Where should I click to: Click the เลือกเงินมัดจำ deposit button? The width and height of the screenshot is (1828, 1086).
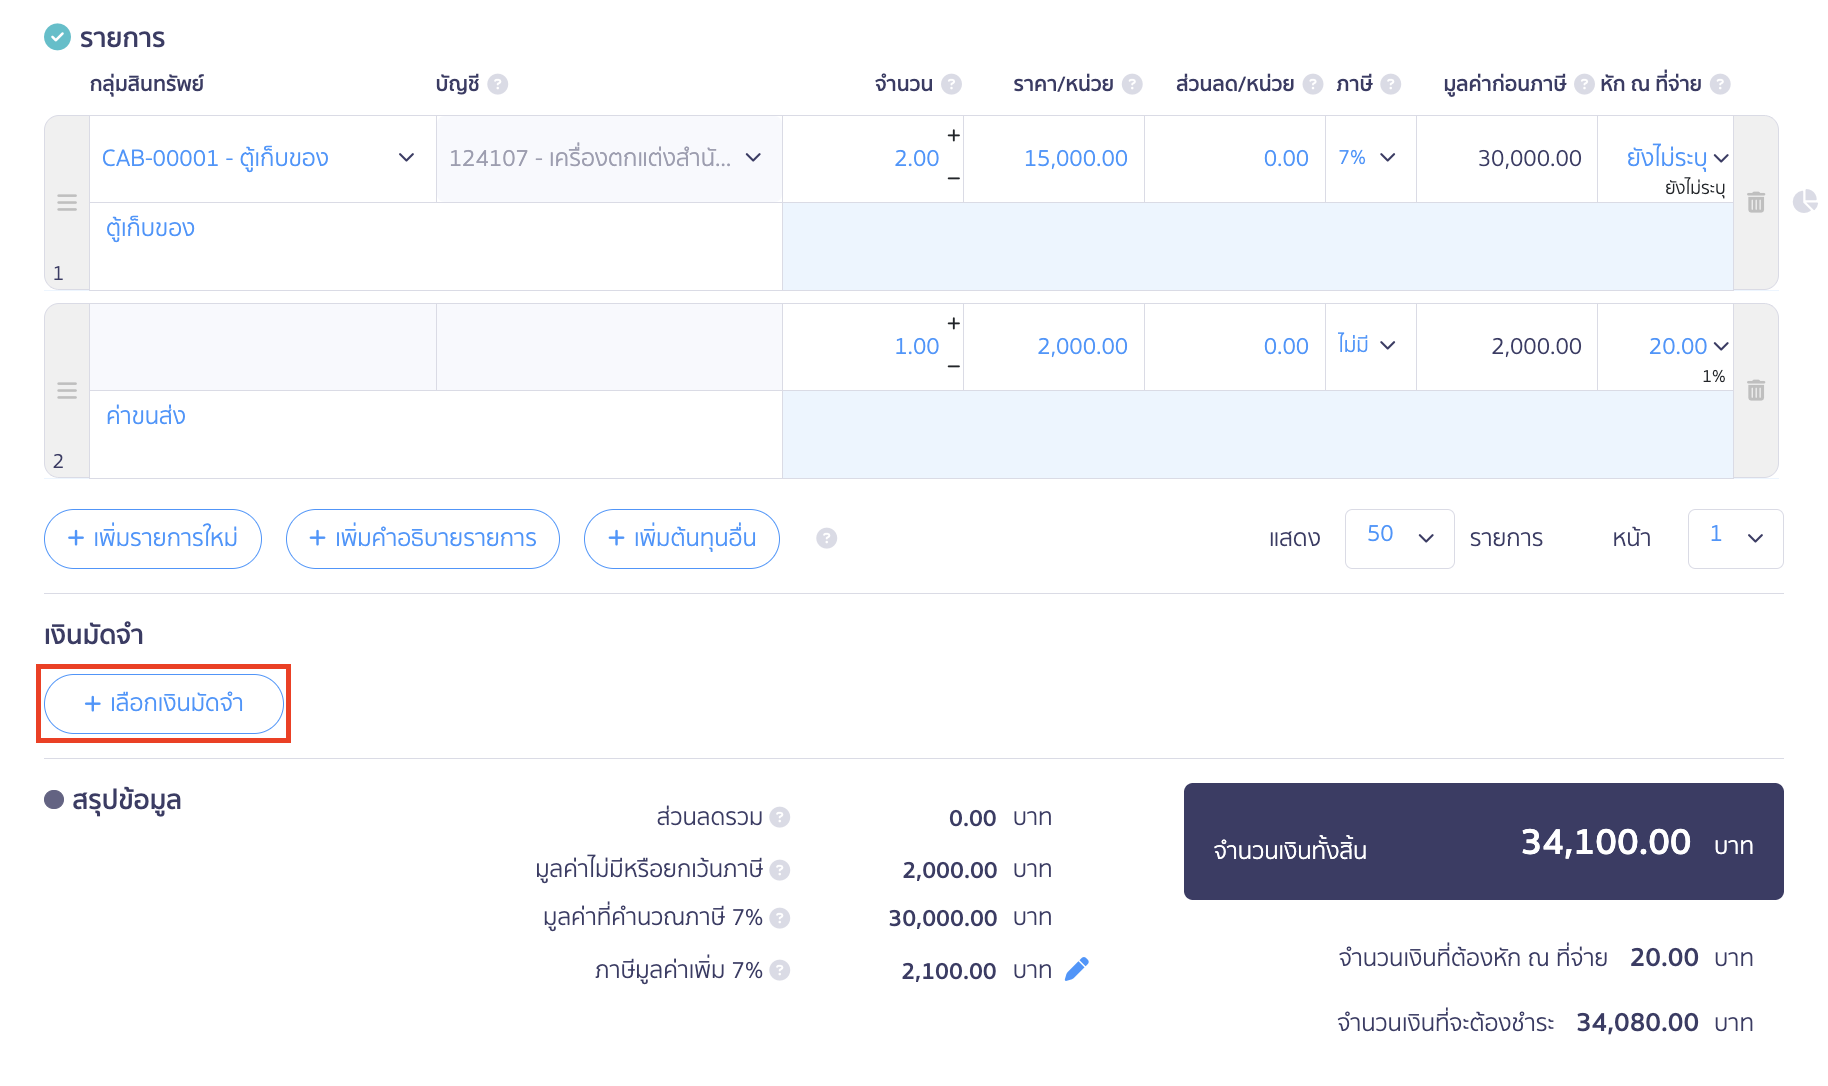[x=163, y=703]
